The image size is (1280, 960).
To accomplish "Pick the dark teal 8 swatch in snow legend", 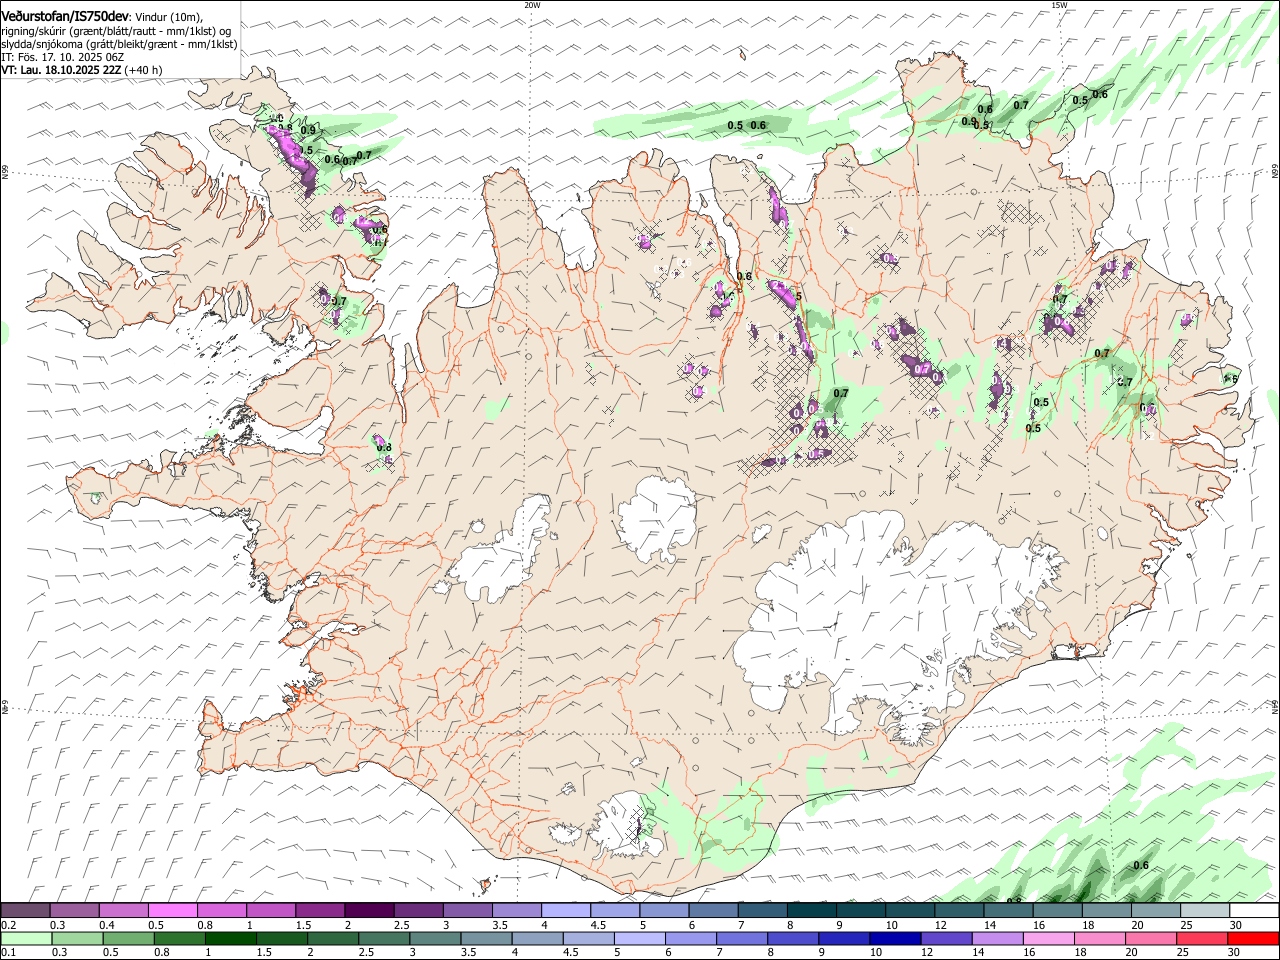I will 811,911.
